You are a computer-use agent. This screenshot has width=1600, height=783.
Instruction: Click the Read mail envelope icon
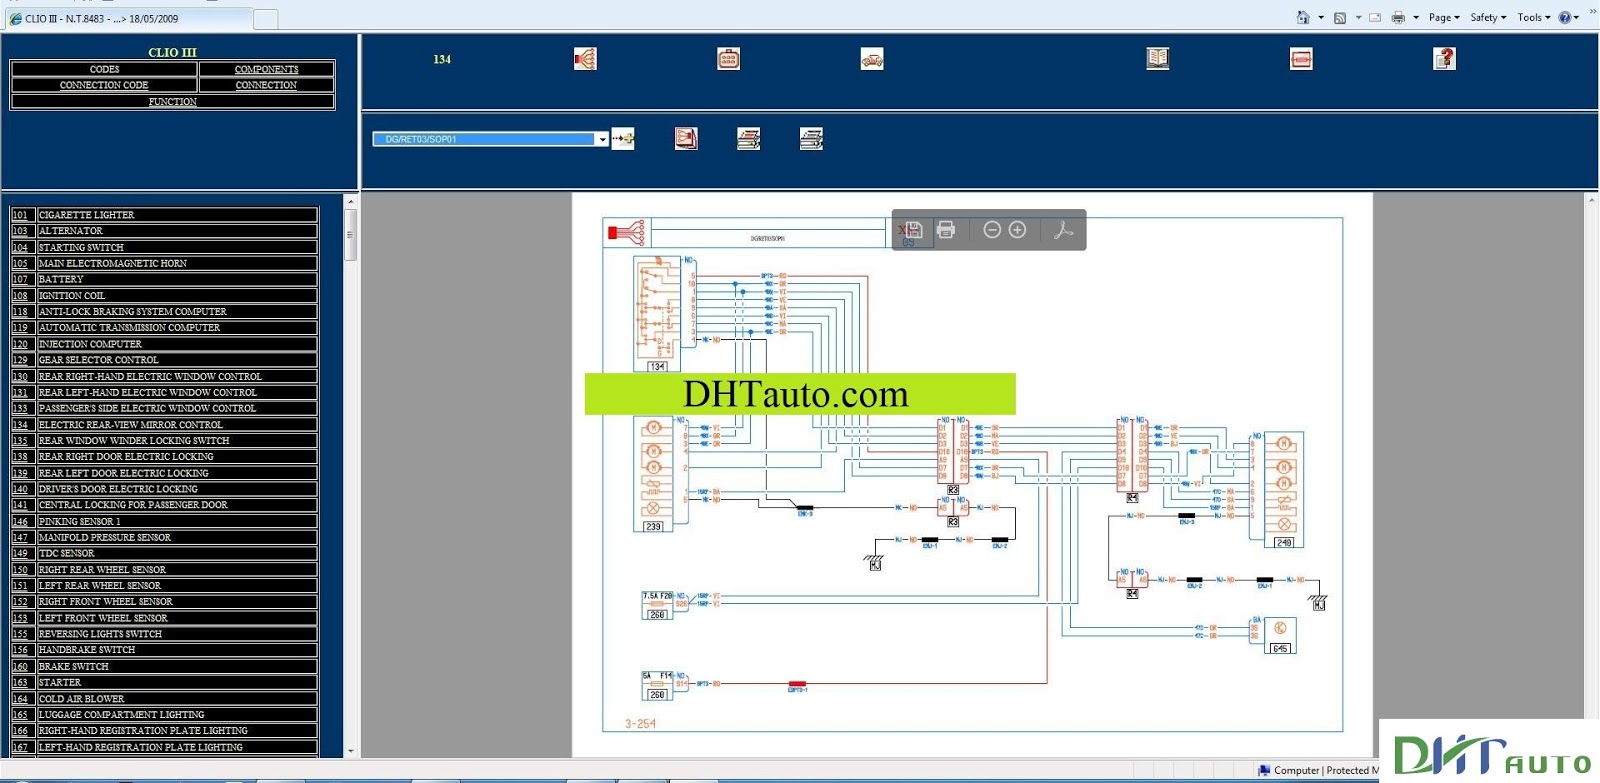[1375, 17]
